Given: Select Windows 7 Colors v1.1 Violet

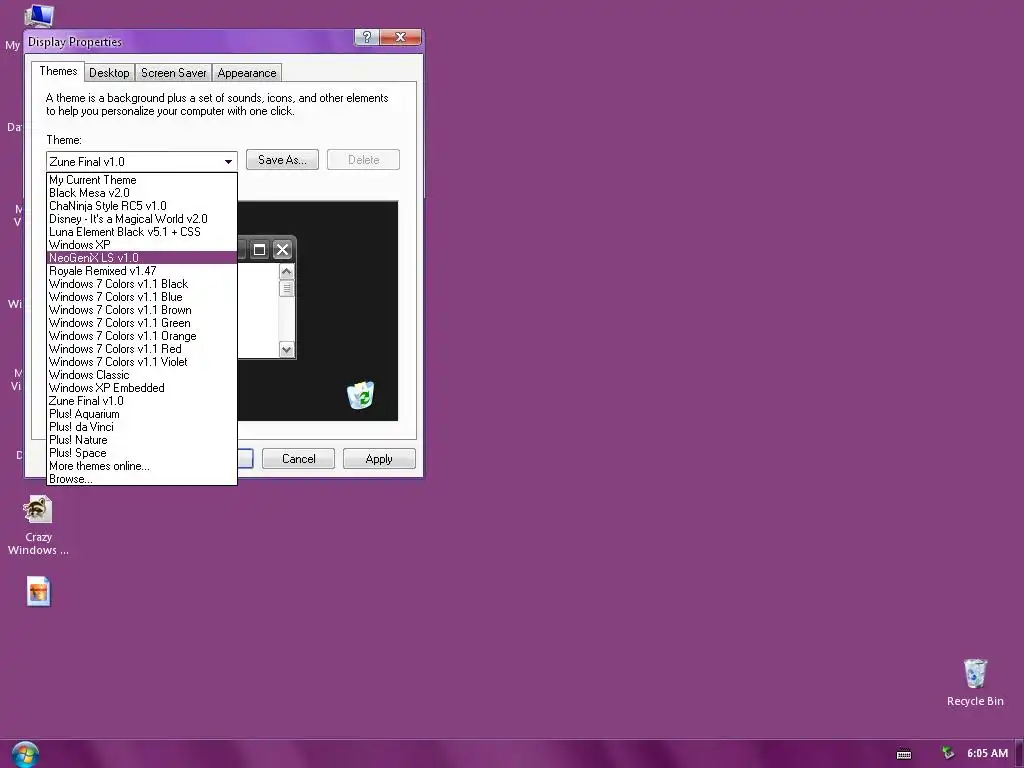Looking at the screenshot, I should pos(142,362).
